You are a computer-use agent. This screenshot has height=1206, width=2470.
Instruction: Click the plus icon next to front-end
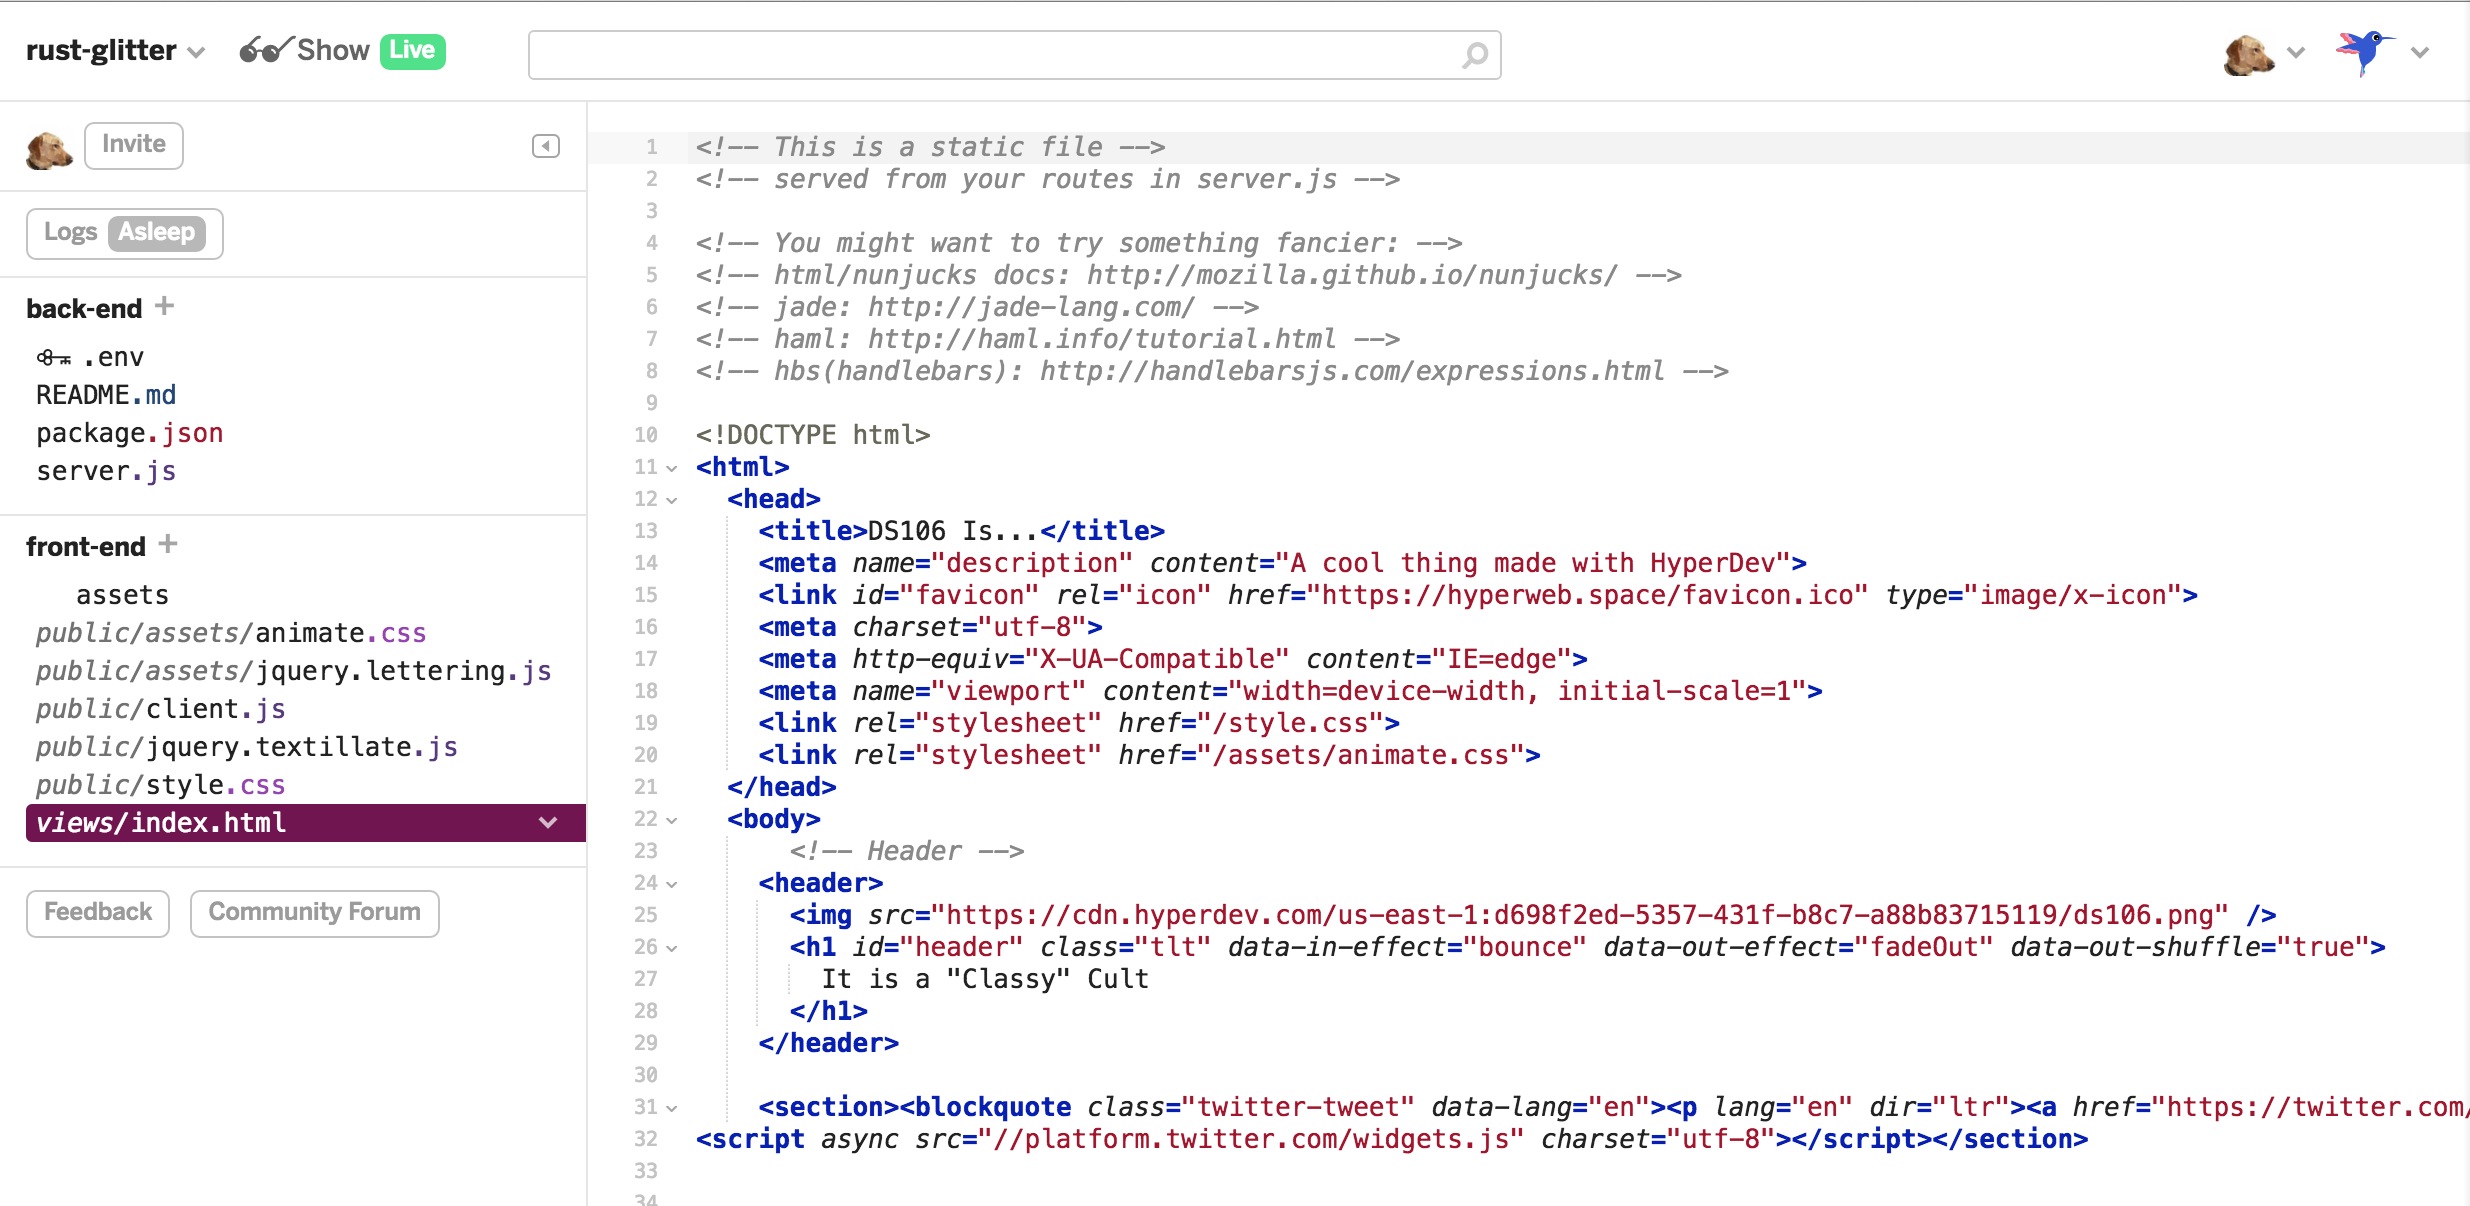click(168, 545)
